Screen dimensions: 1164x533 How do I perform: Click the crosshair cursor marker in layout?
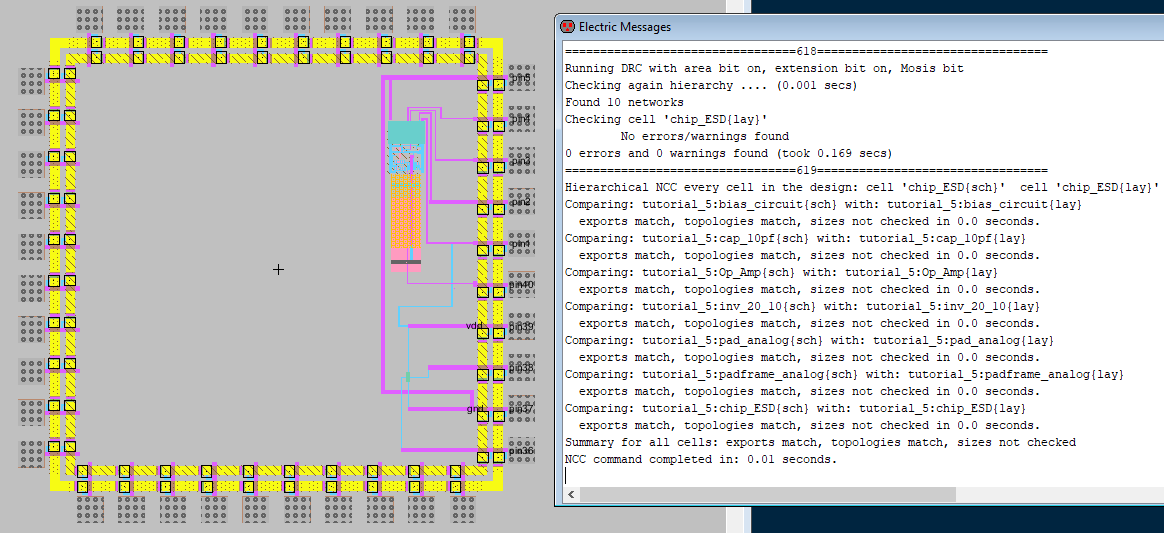pos(278,269)
